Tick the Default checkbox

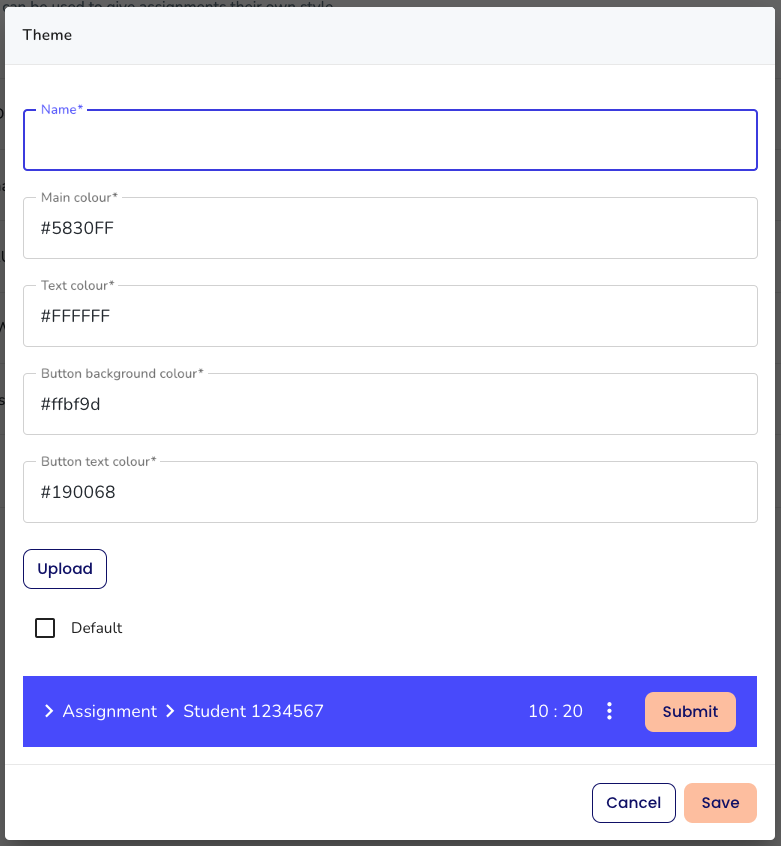[45, 628]
